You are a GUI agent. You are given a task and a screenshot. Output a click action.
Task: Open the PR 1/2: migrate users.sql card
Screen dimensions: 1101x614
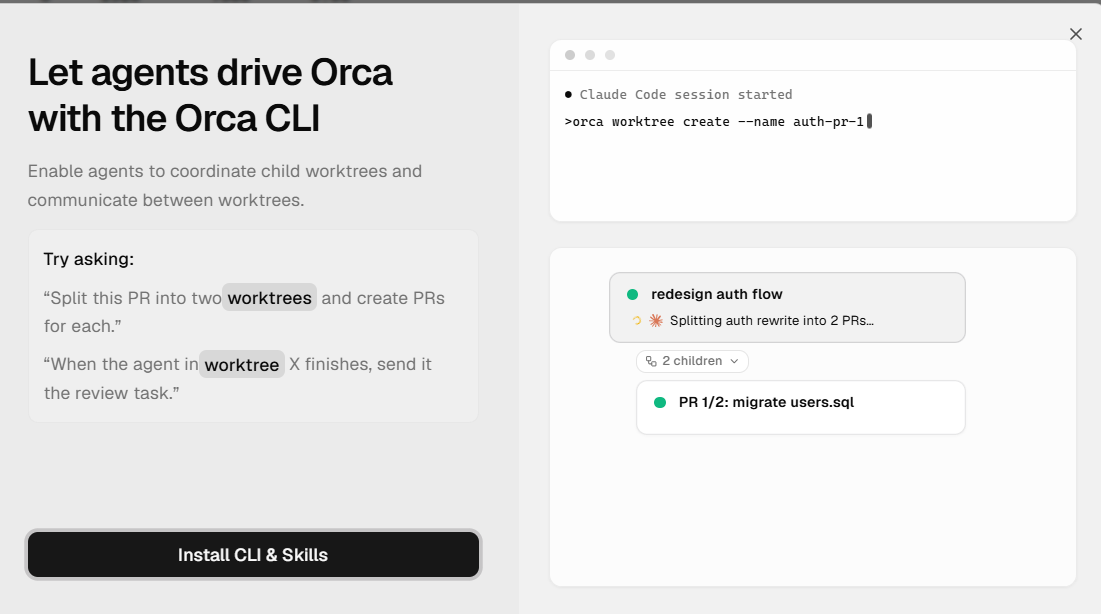800,407
